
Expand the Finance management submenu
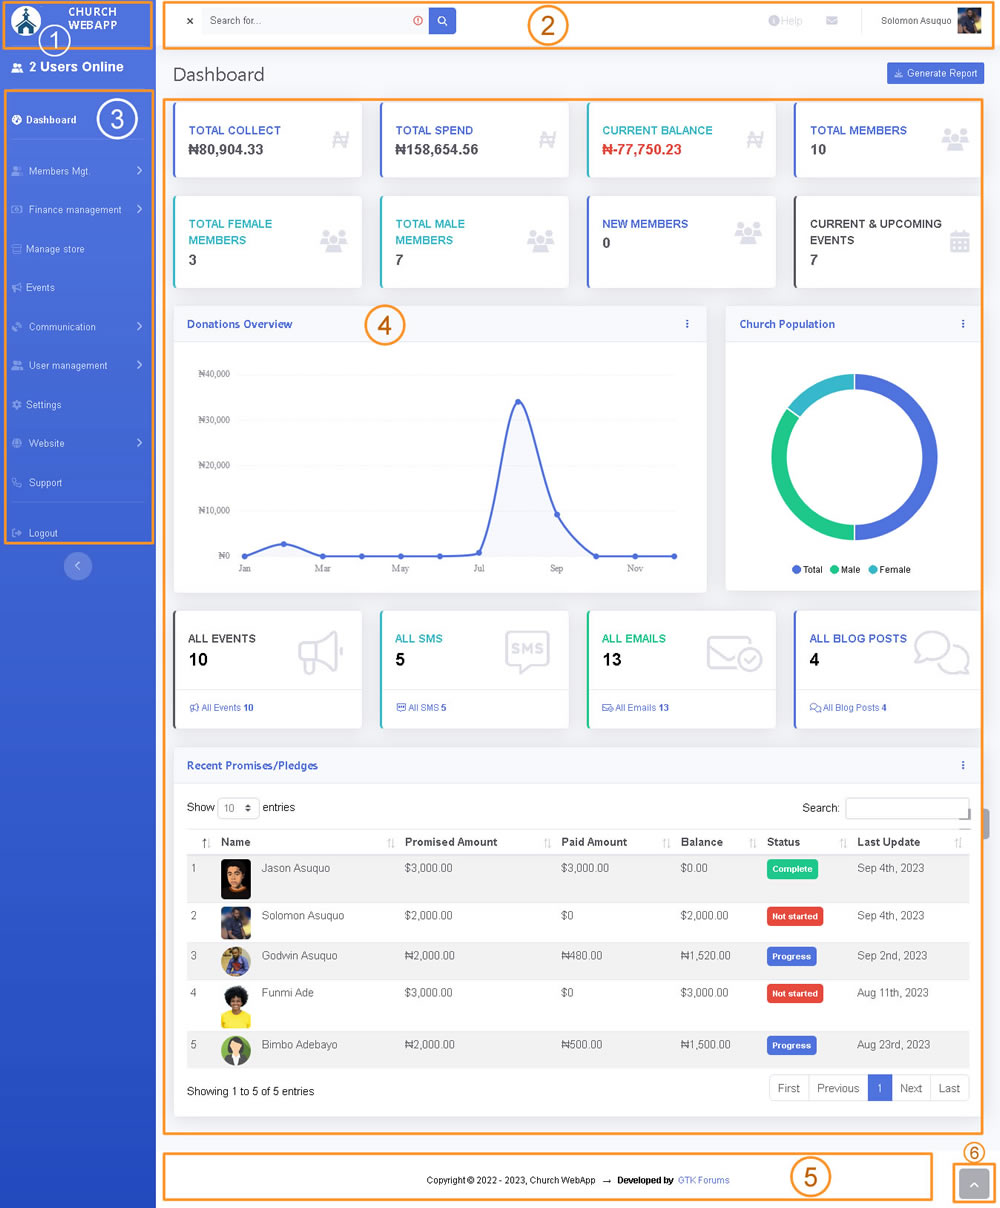[76, 210]
